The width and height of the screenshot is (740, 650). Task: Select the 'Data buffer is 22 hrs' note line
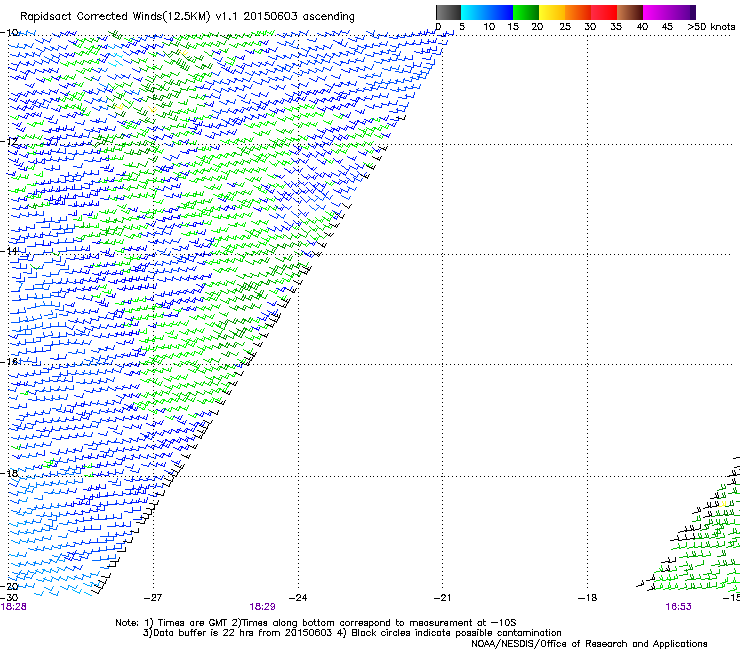[352, 633]
